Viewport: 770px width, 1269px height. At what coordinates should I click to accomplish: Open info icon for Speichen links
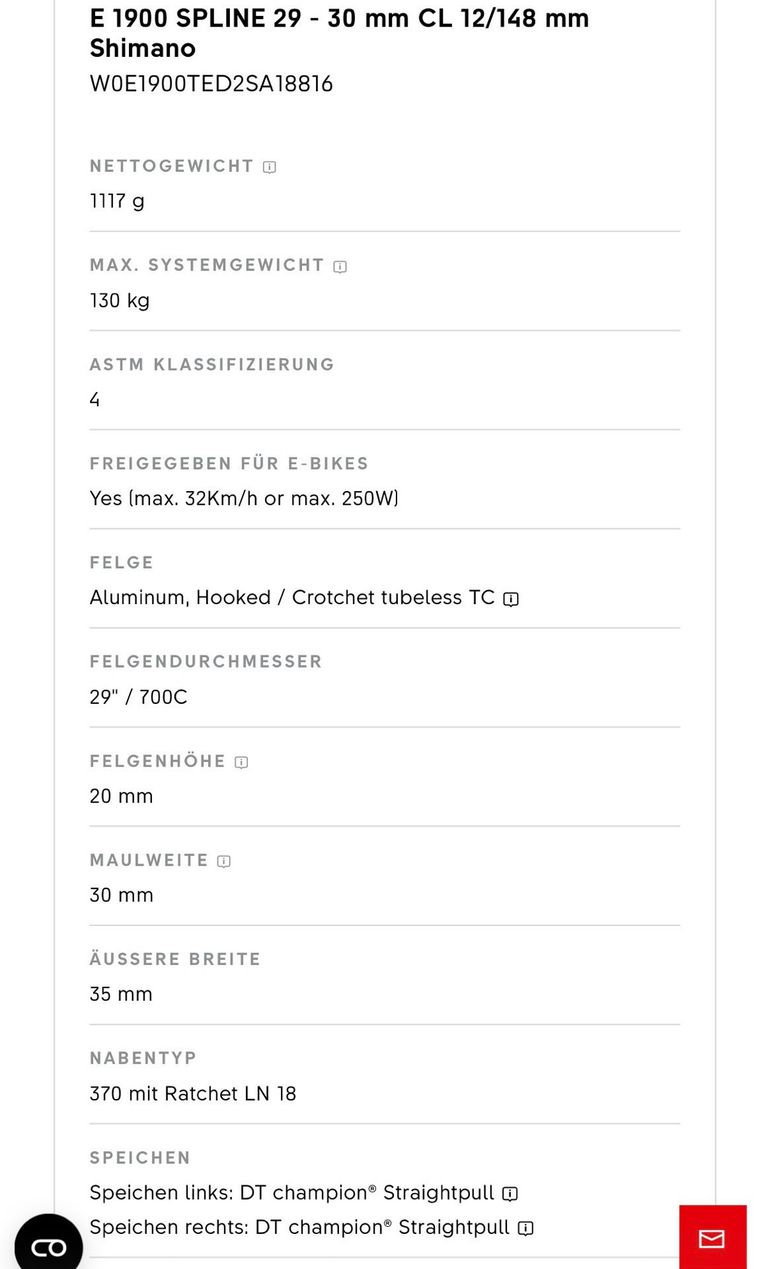point(510,1193)
